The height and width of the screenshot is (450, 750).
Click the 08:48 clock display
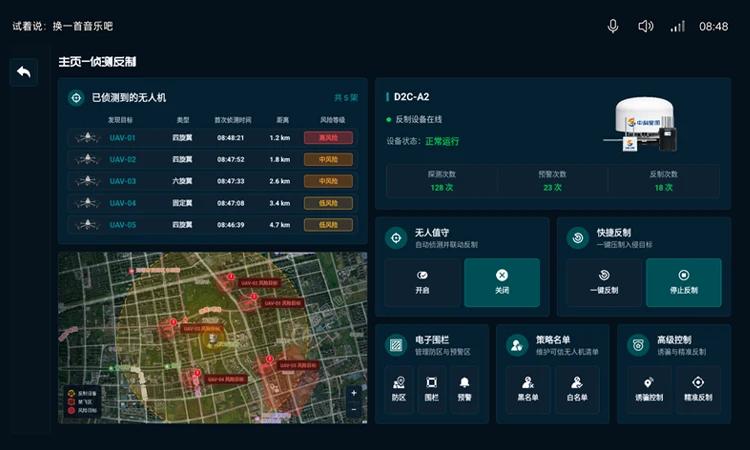pos(714,26)
